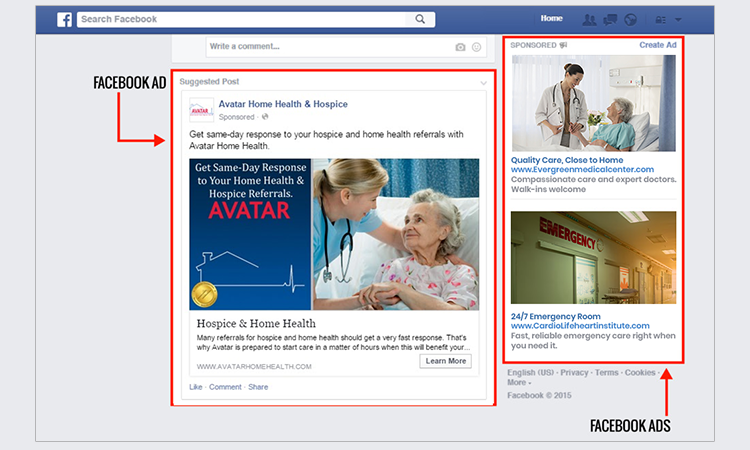
Task: Open the Cookies footer link
Action: (x=640, y=373)
